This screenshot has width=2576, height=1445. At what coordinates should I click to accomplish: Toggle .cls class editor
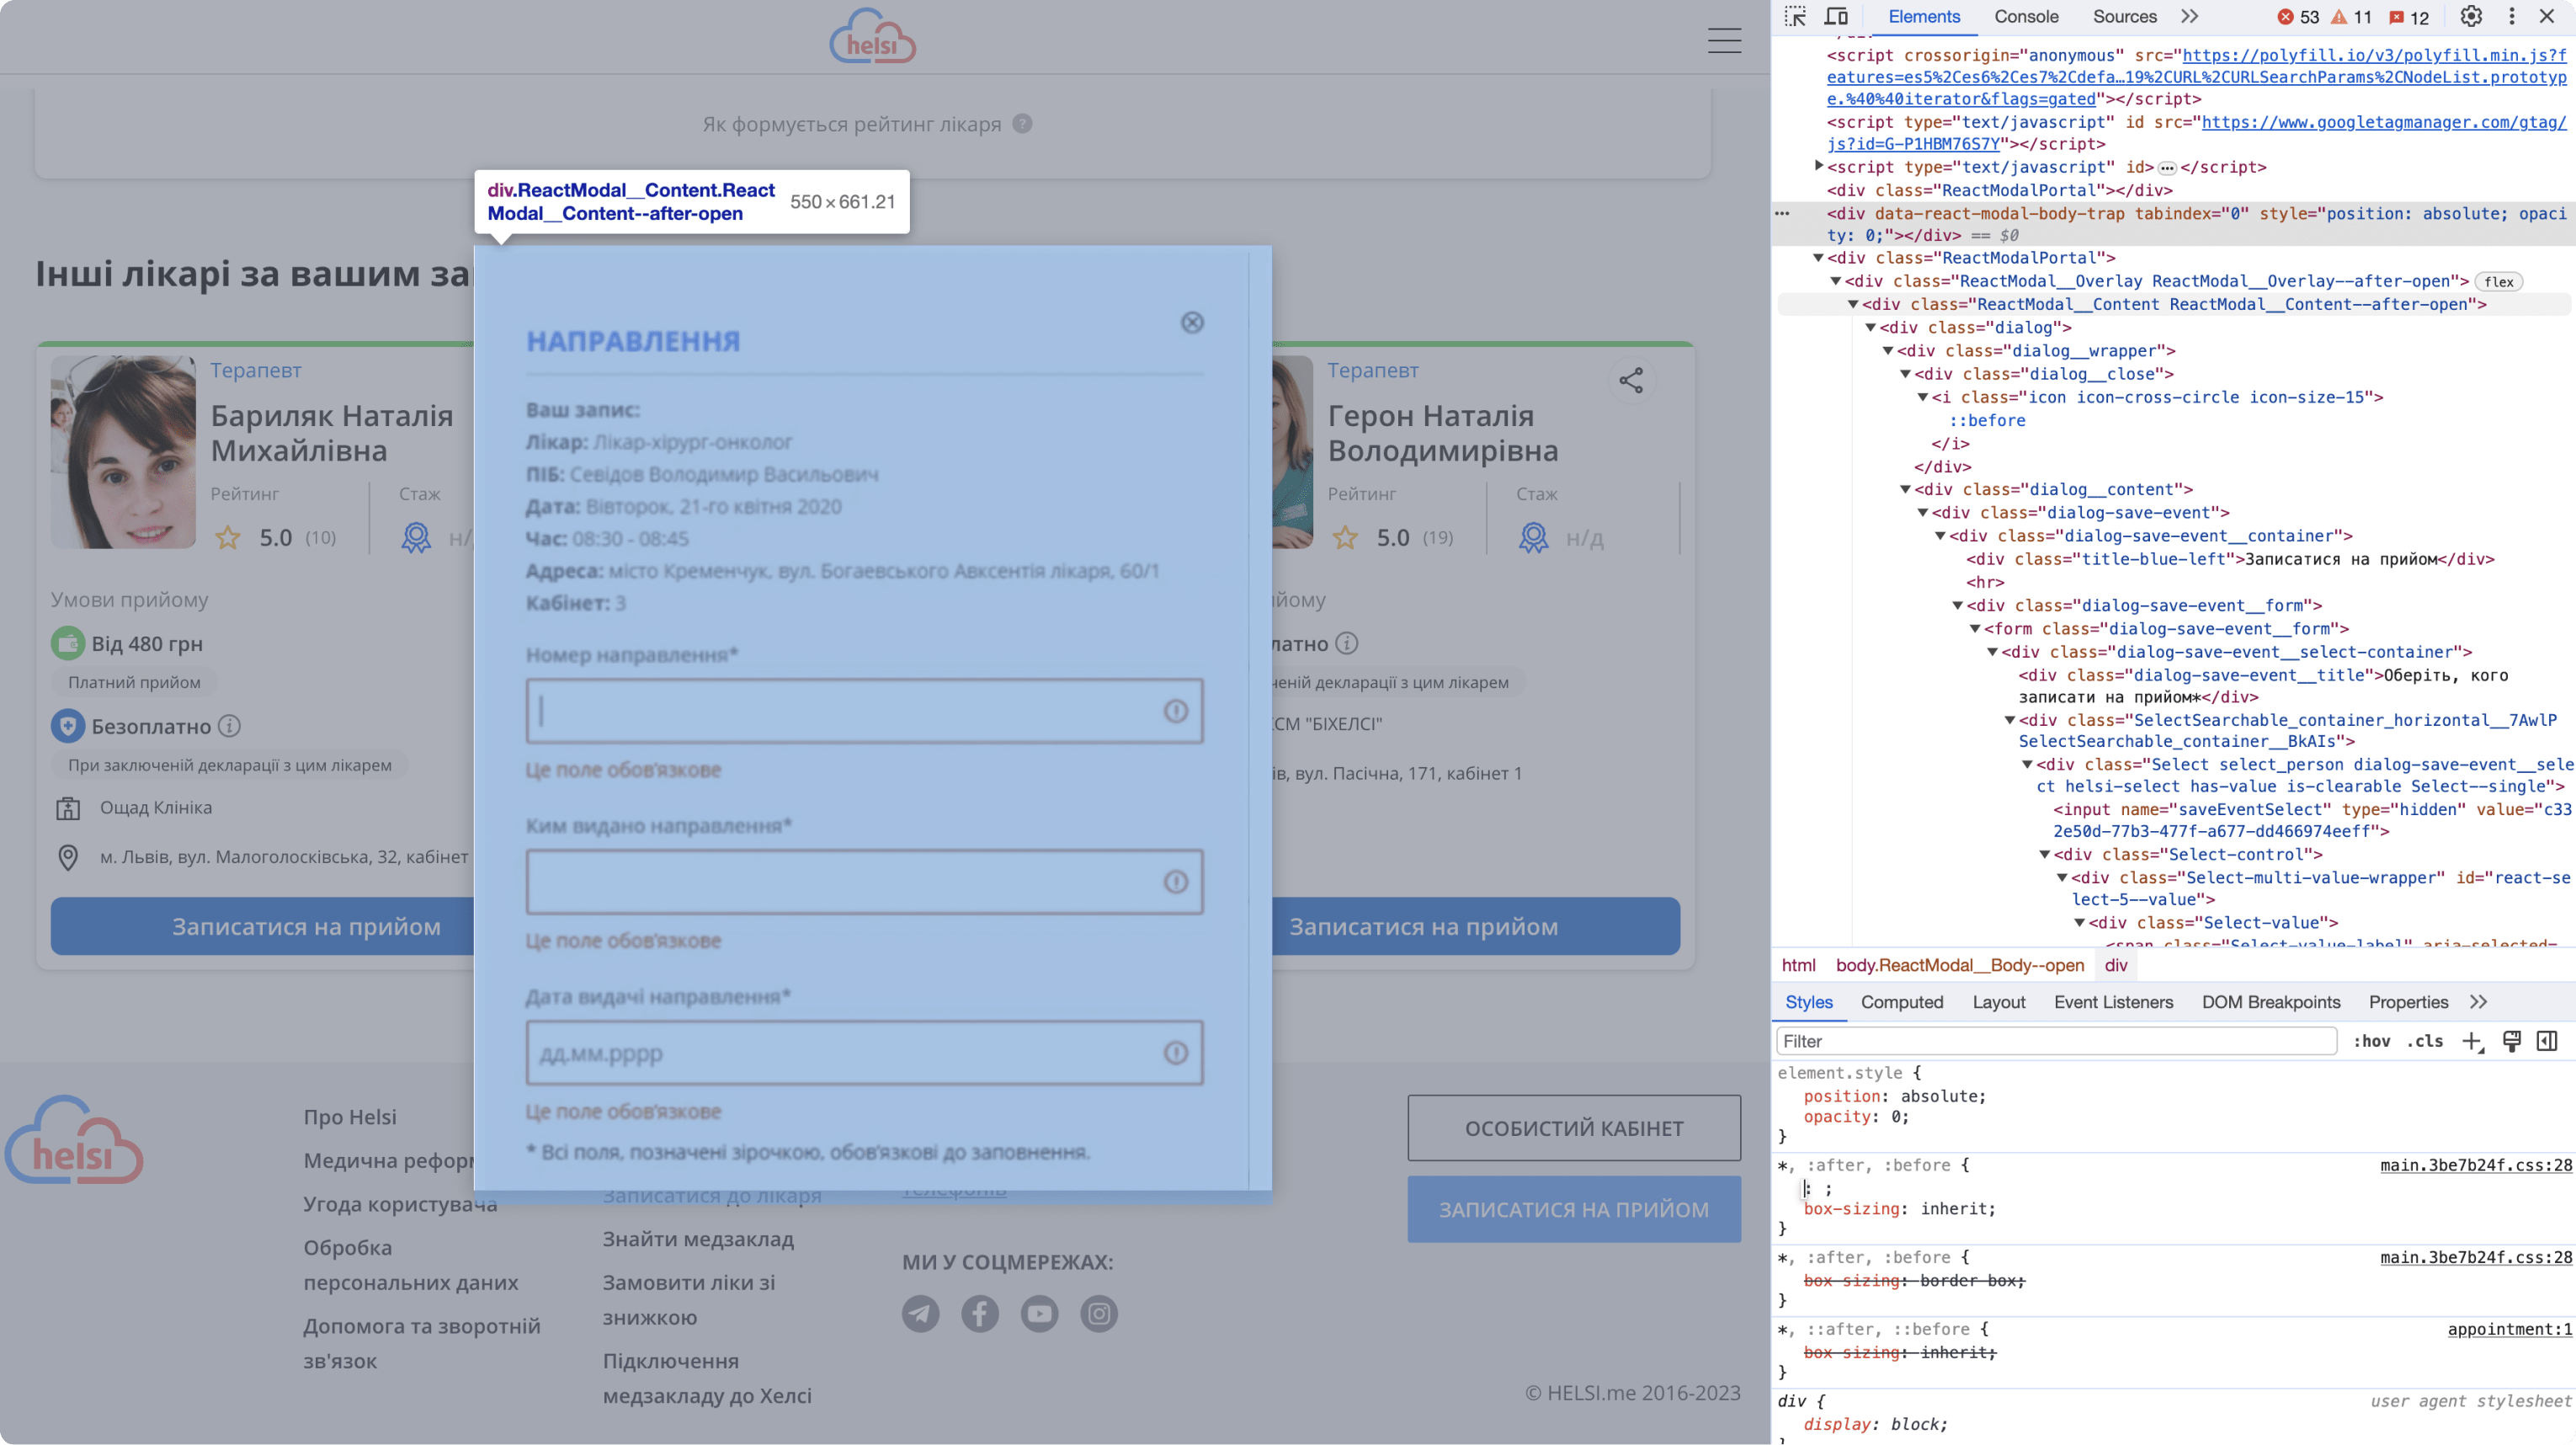[2424, 1041]
